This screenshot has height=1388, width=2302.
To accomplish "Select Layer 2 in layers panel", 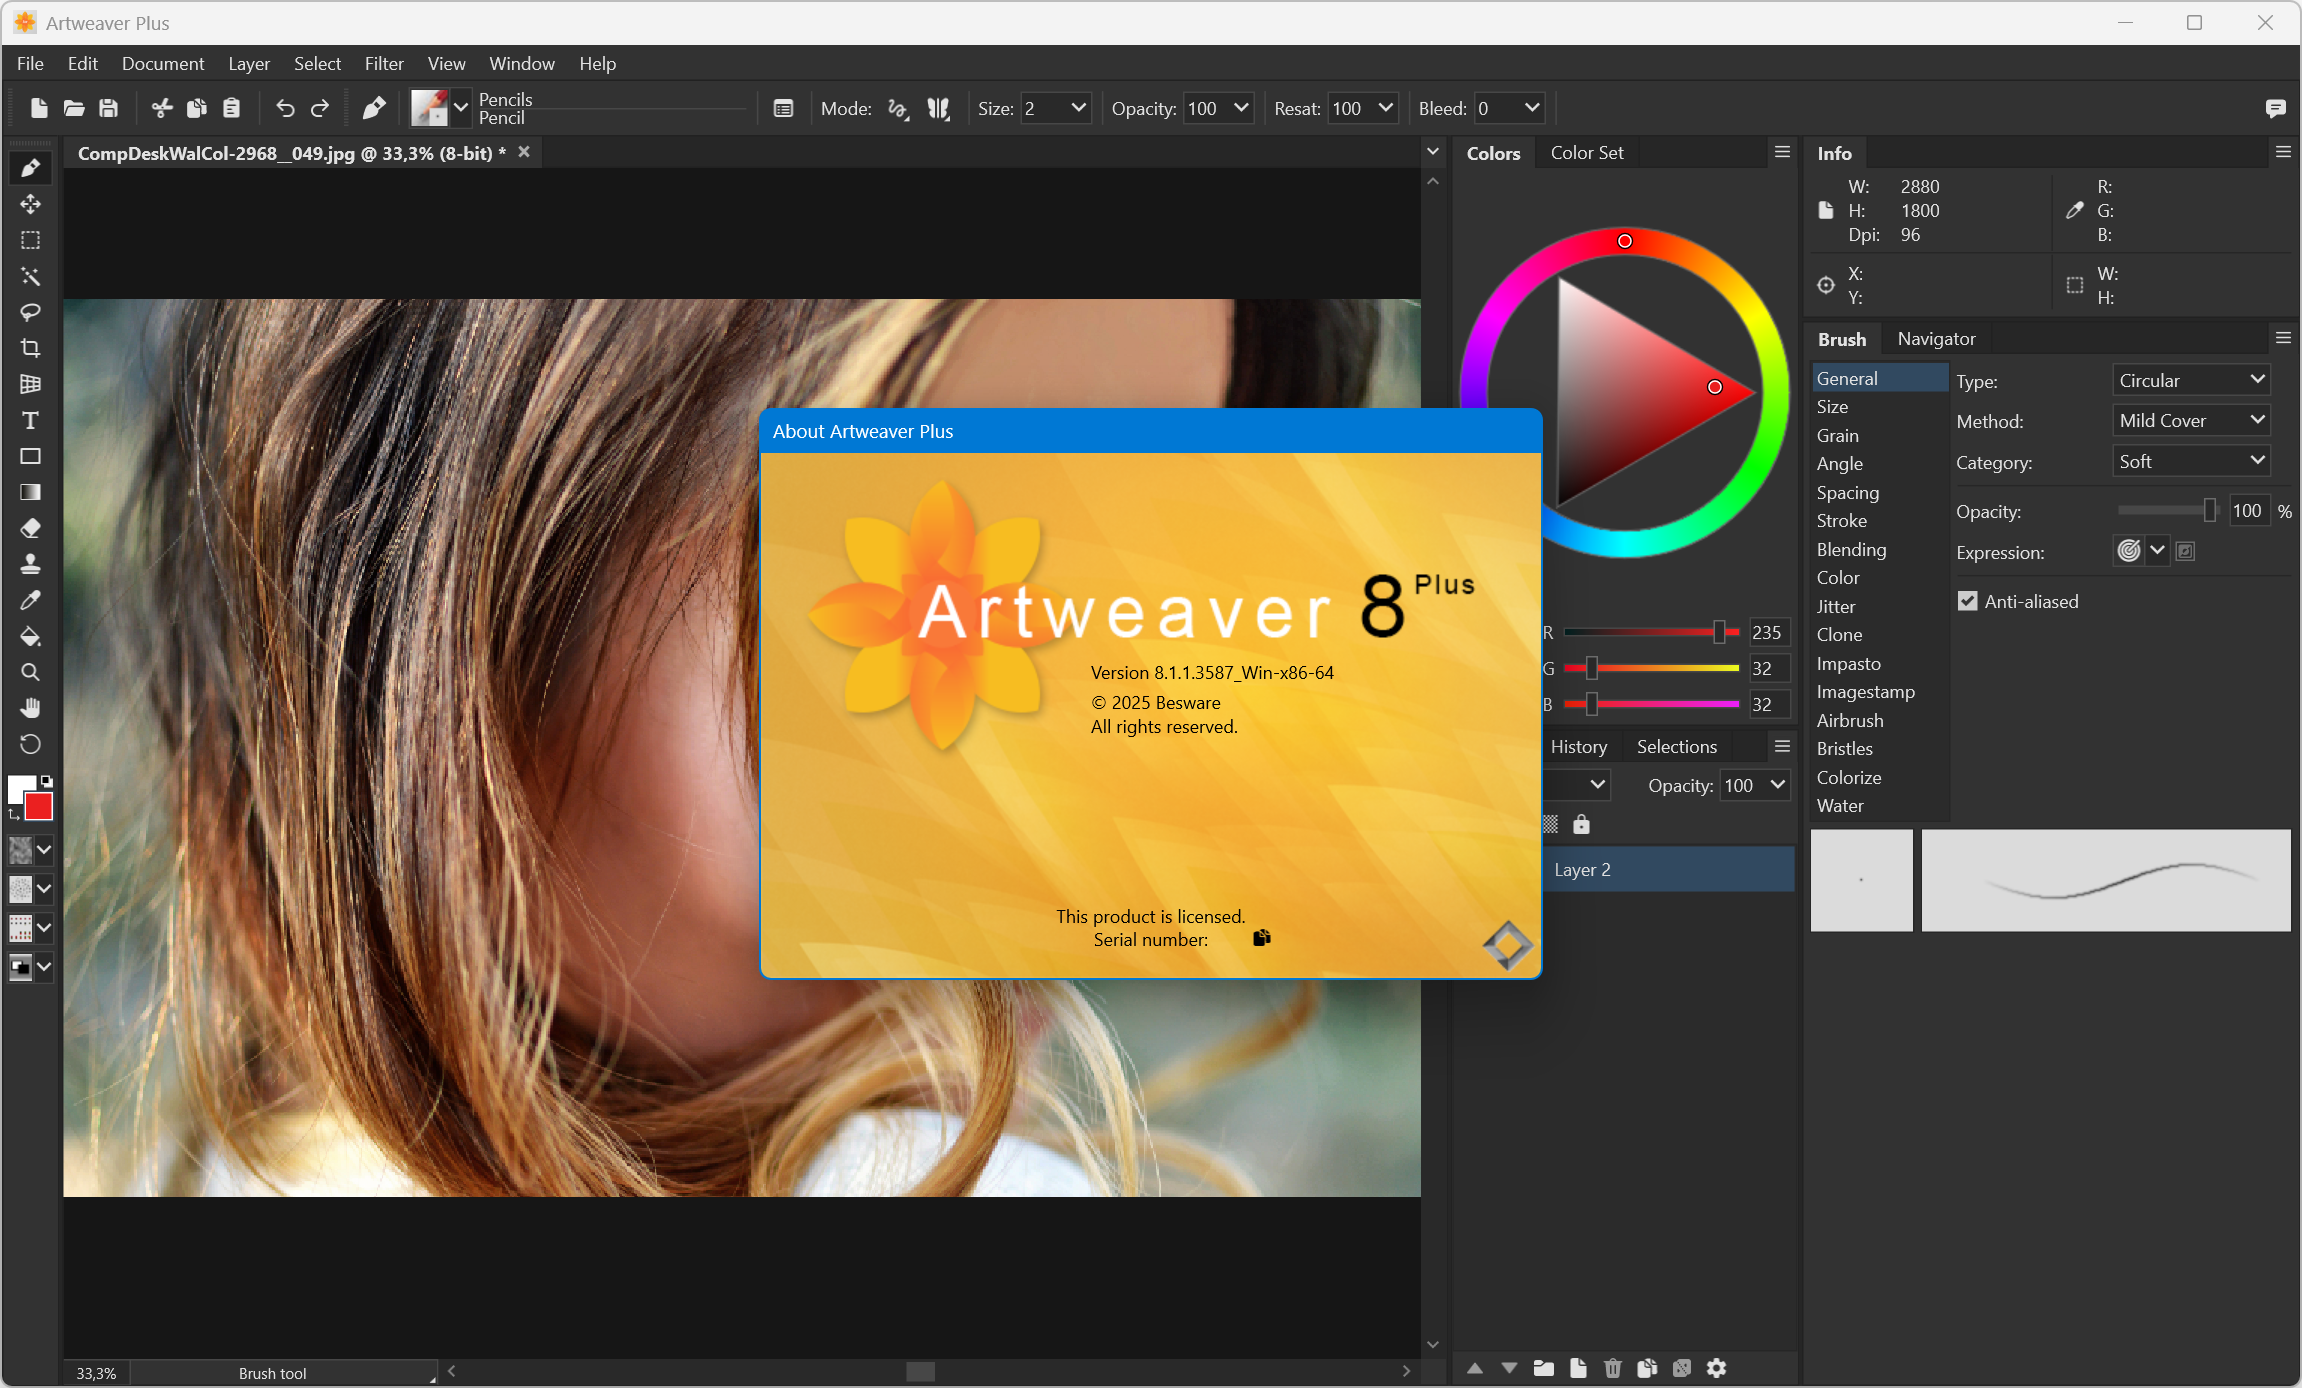I will [1665, 869].
